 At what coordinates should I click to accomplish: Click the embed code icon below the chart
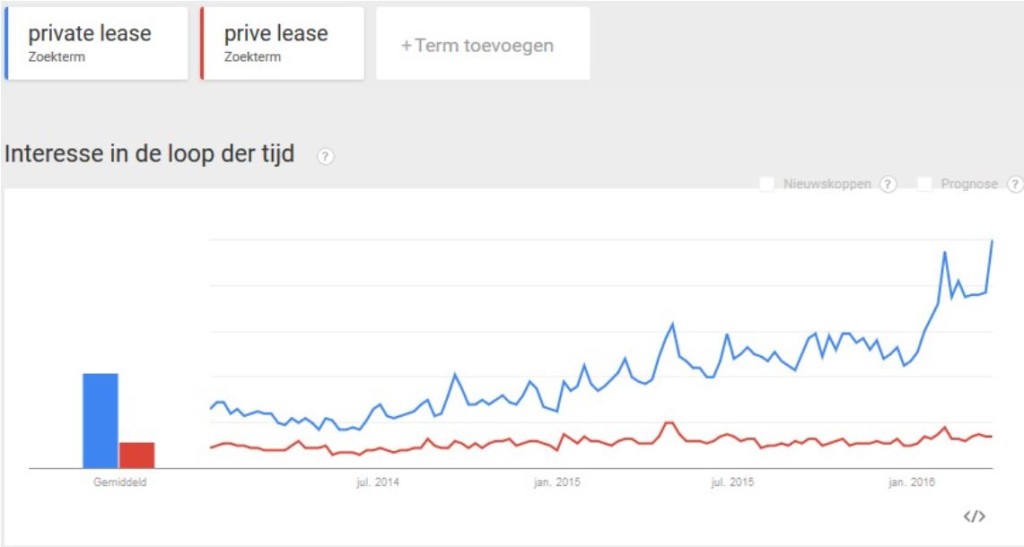pyautogui.click(x=974, y=516)
